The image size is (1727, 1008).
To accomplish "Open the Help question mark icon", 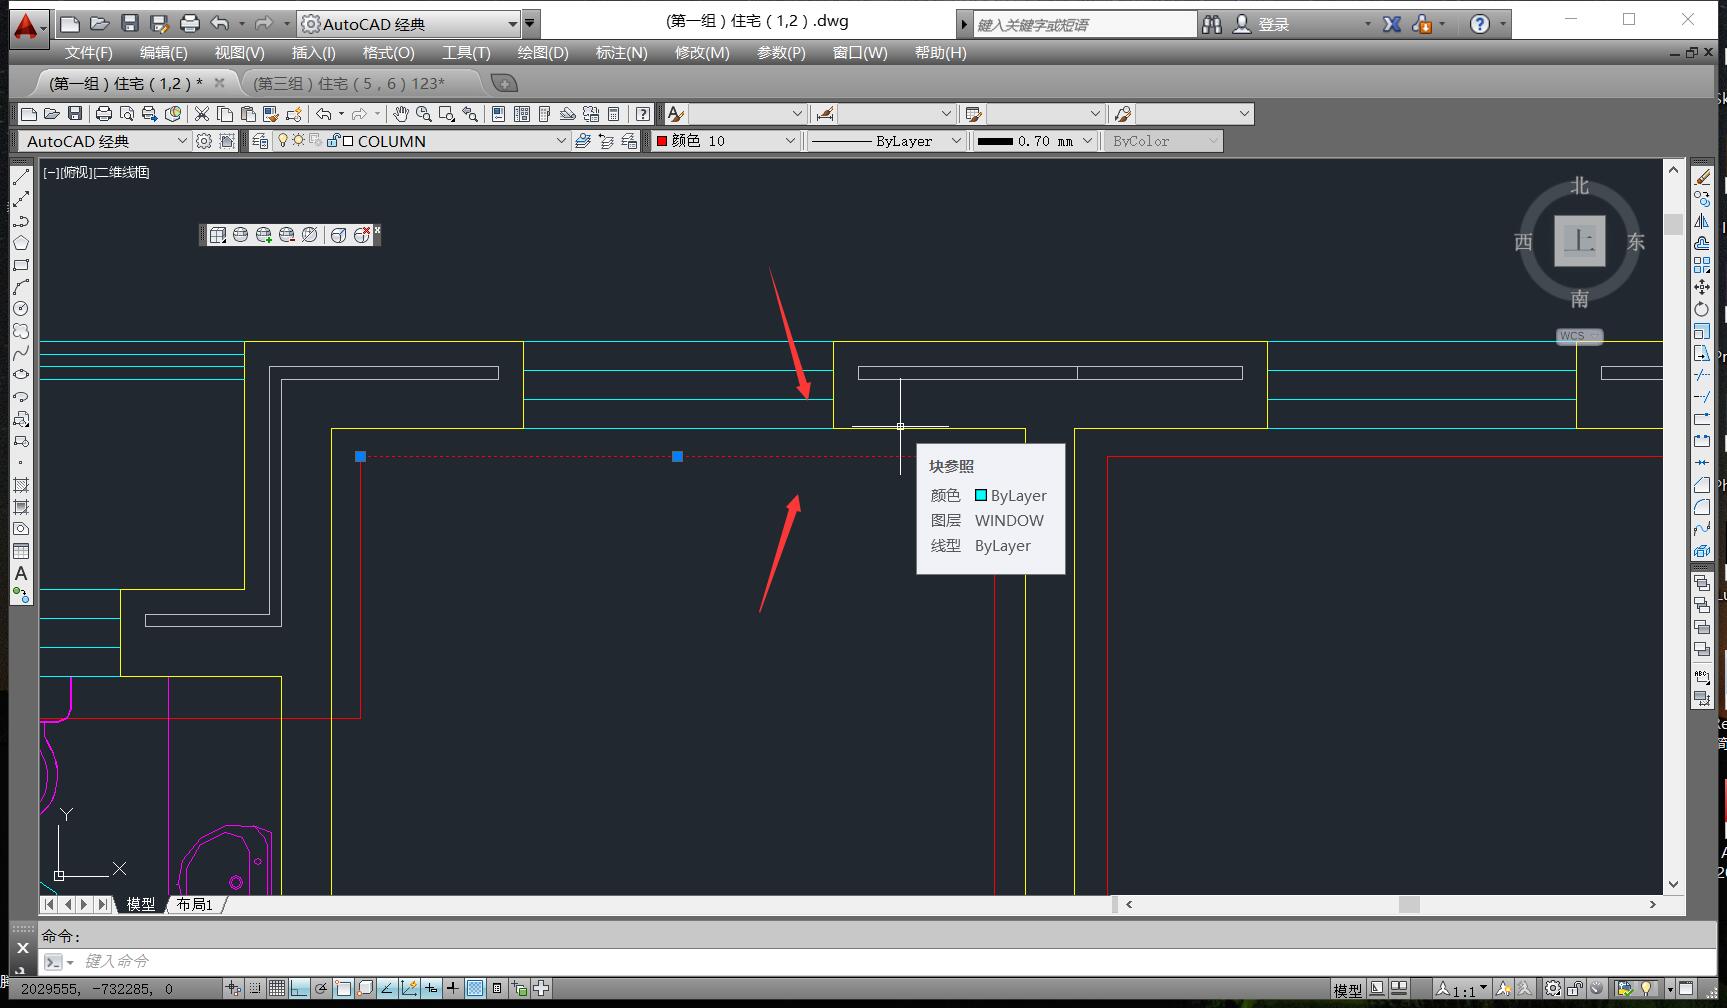I will pyautogui.click(x=1480, y=24).
